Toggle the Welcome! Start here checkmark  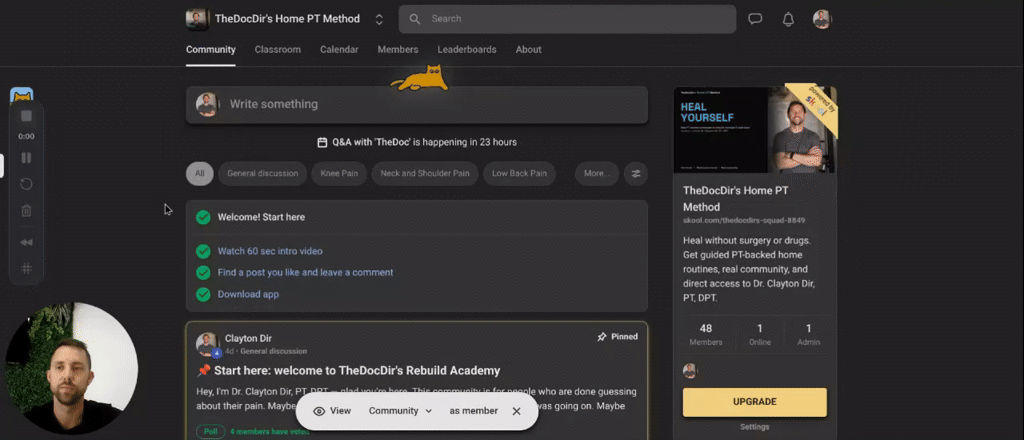[x=203, y=217]
